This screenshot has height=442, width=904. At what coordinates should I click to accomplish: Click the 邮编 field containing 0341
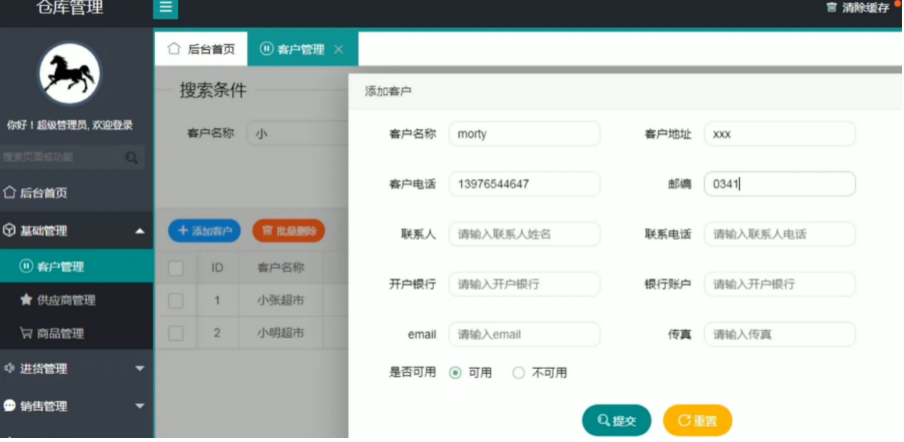(779, 184)
